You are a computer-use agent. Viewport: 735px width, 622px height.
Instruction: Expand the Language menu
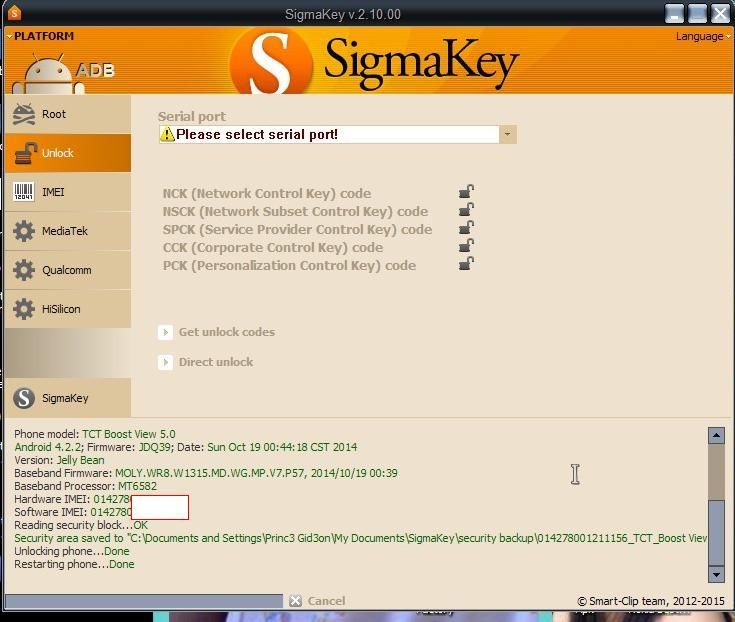(x=702, y=36)
